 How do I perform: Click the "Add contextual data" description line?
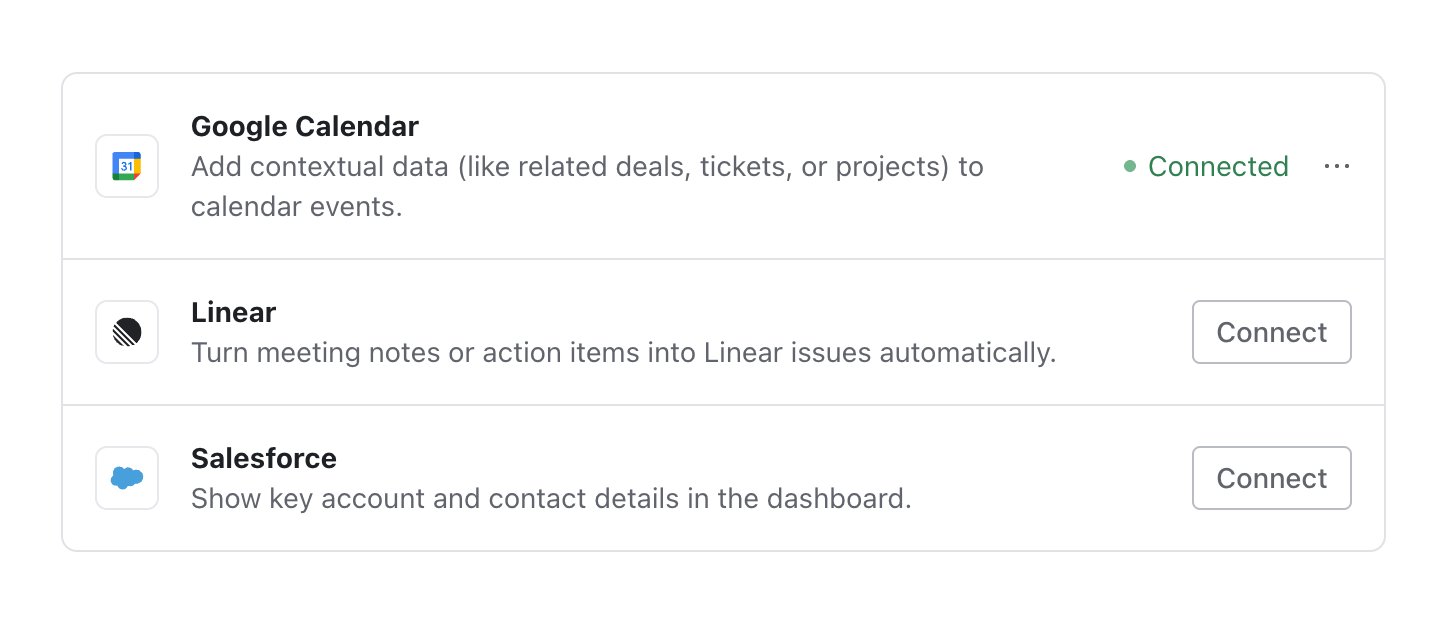pyautogui.click(x=587, y=167)
